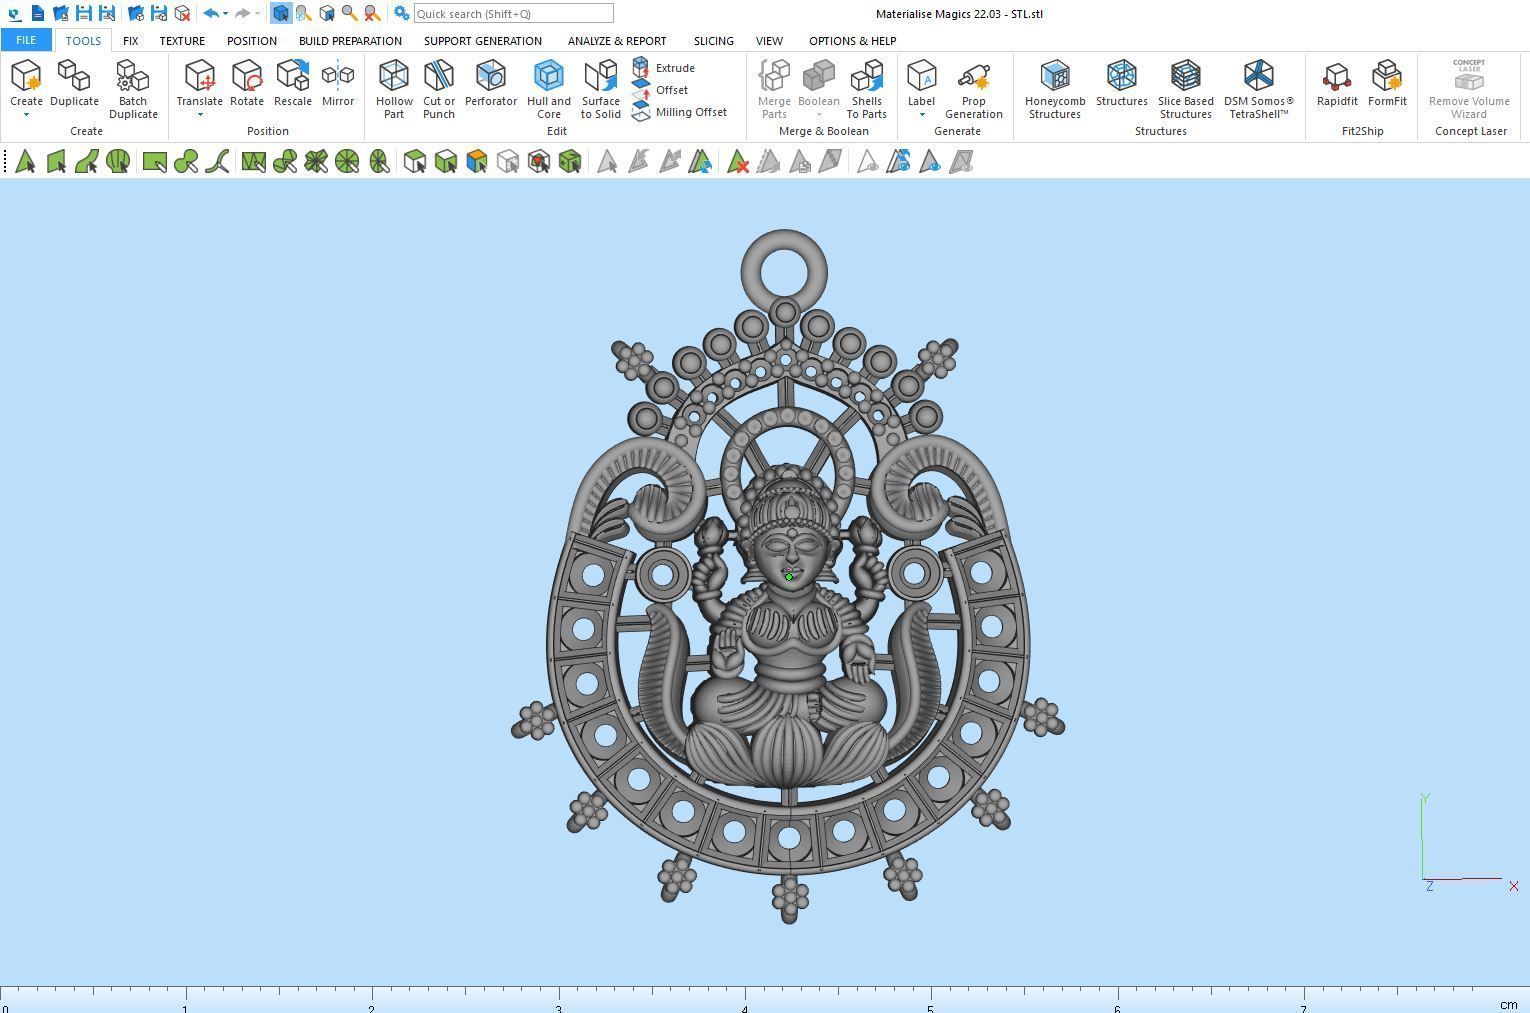The width and height of the screenshot is (1530, 1013).
Task: Click the invert marked triangles icon
Action: (701, 162)
